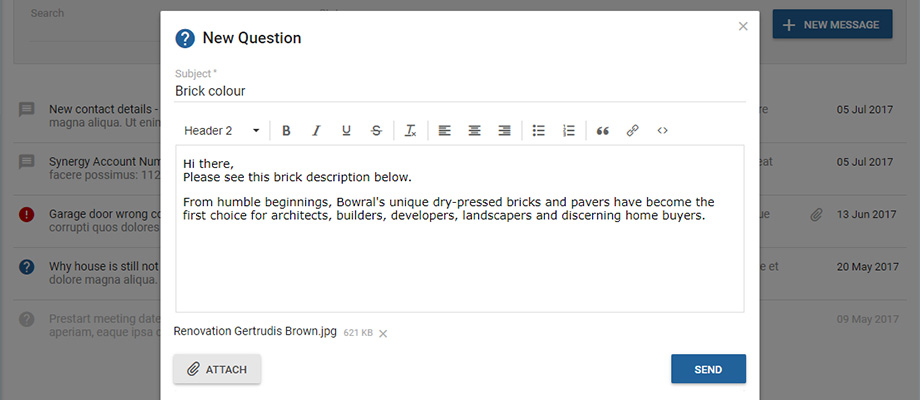Insert a block quote
Viewport: 920px width, 400px height.
[602, 131]
